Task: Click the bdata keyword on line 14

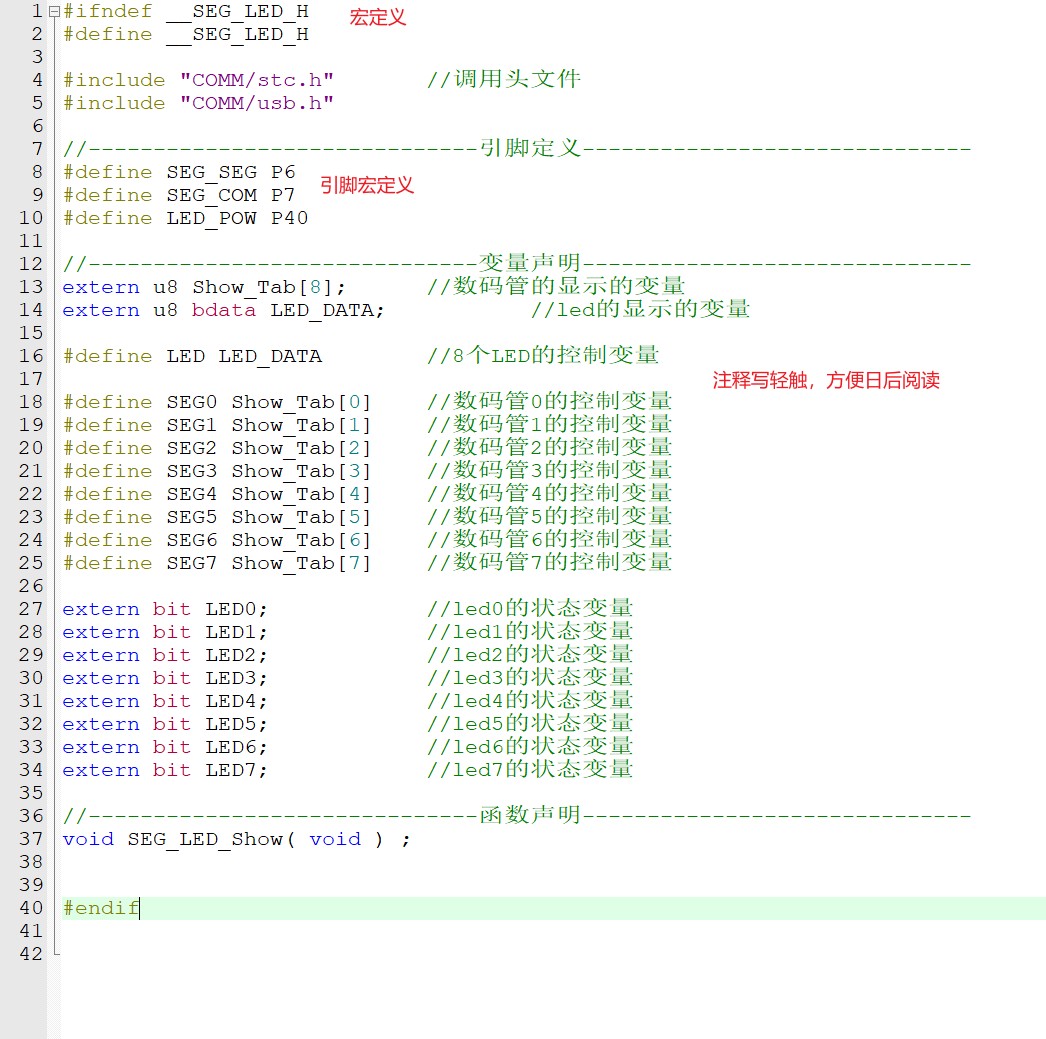Action: point(223,310)
